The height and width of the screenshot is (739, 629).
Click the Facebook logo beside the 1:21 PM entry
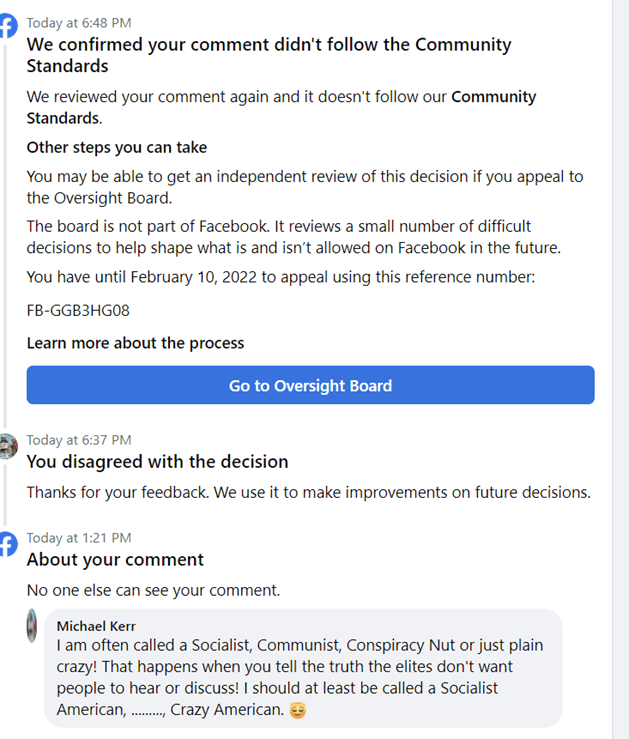8,544
